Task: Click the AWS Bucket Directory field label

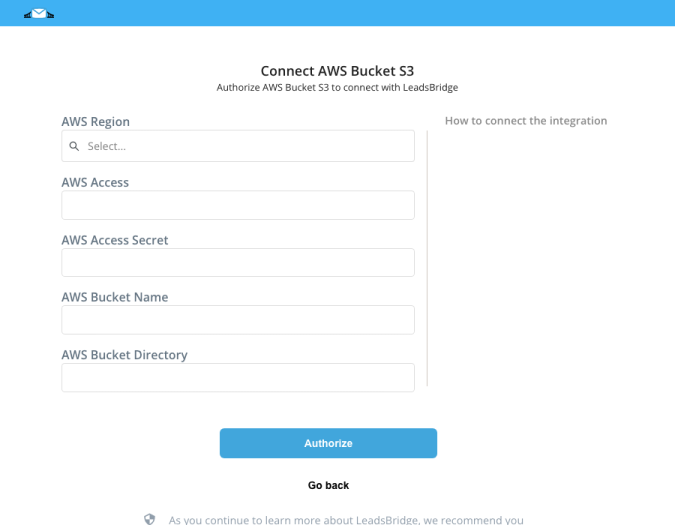Action: 124,355
